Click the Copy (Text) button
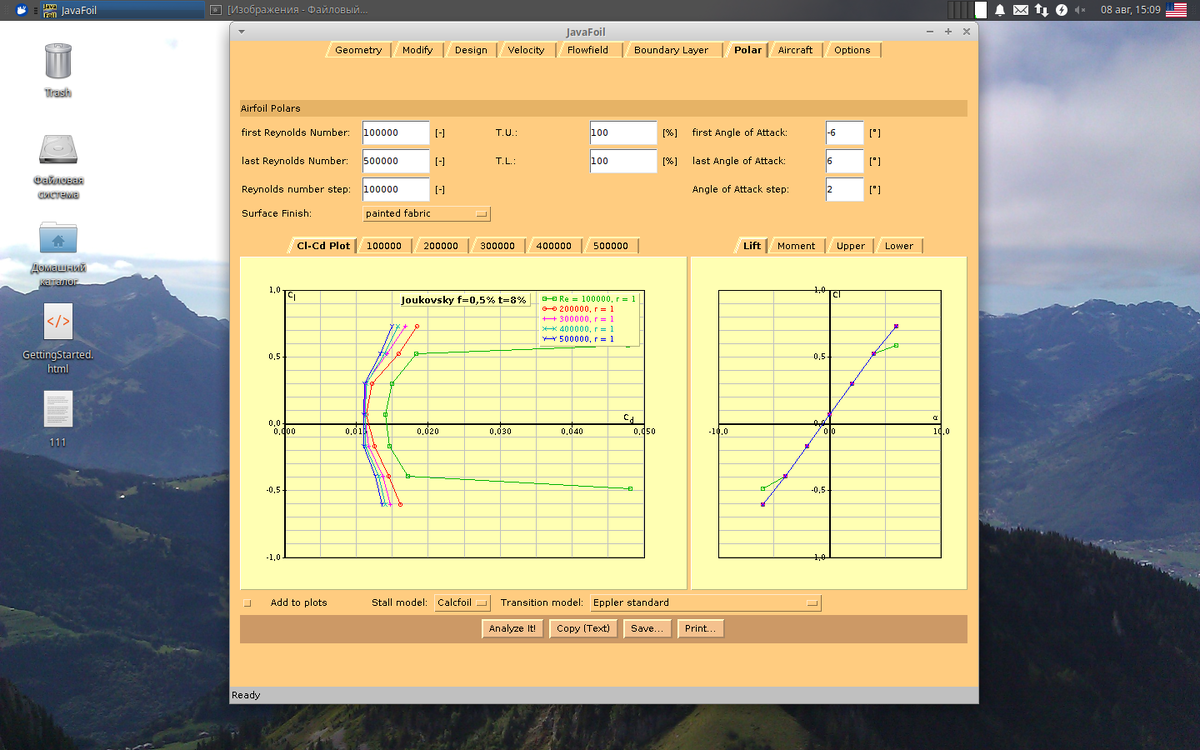 583,629
